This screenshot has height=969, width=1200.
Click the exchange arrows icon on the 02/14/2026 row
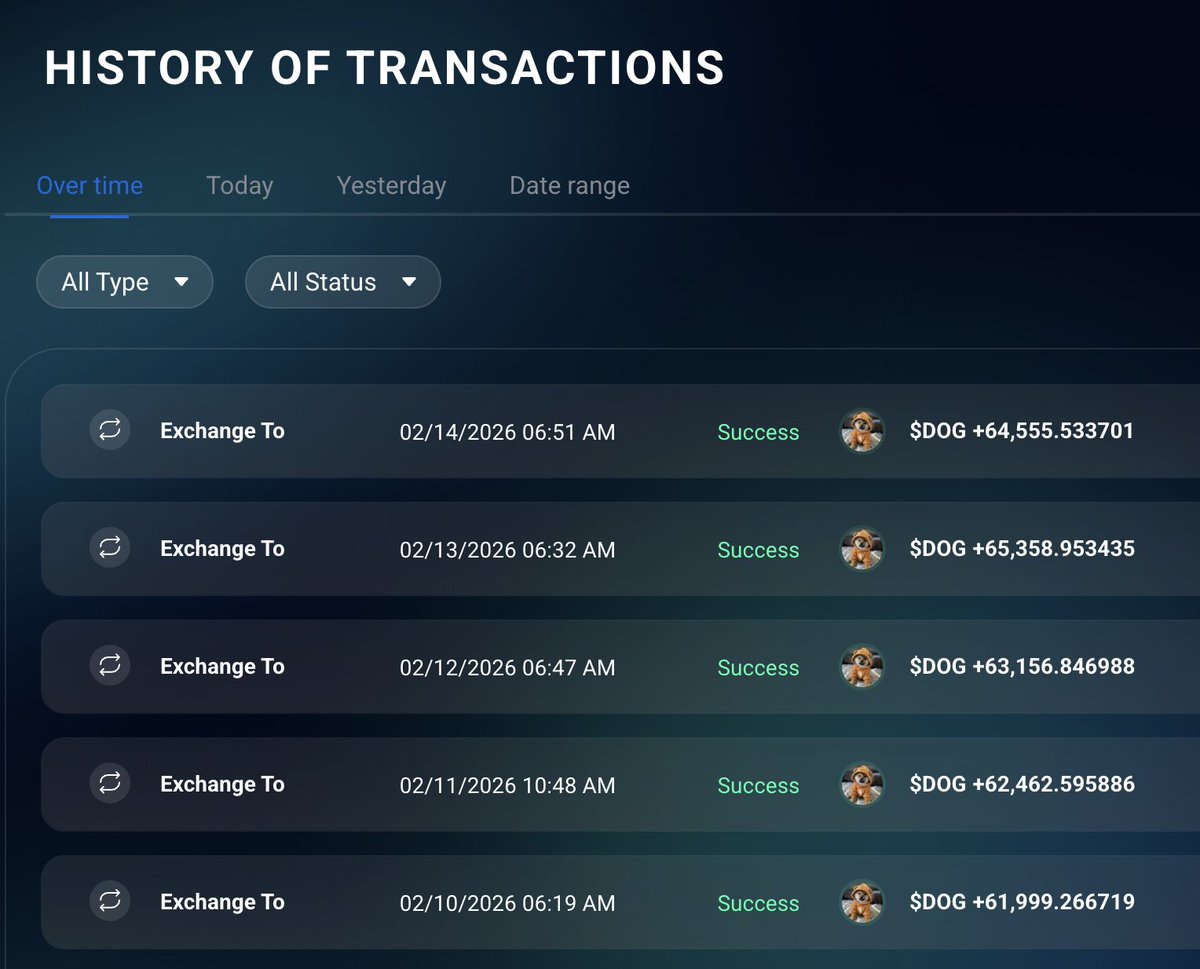pyautogui.click(x=110, y=431)
